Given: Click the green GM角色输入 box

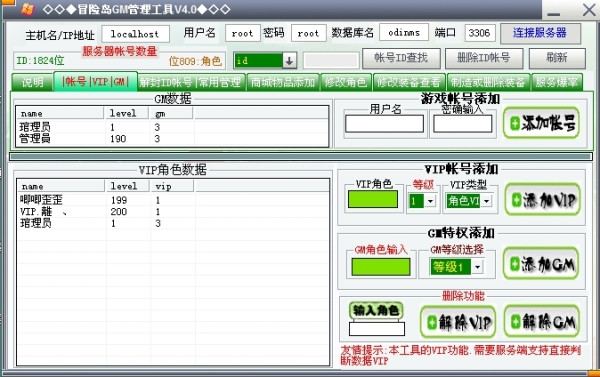Looking at the screenshot, I should (381, 267).
